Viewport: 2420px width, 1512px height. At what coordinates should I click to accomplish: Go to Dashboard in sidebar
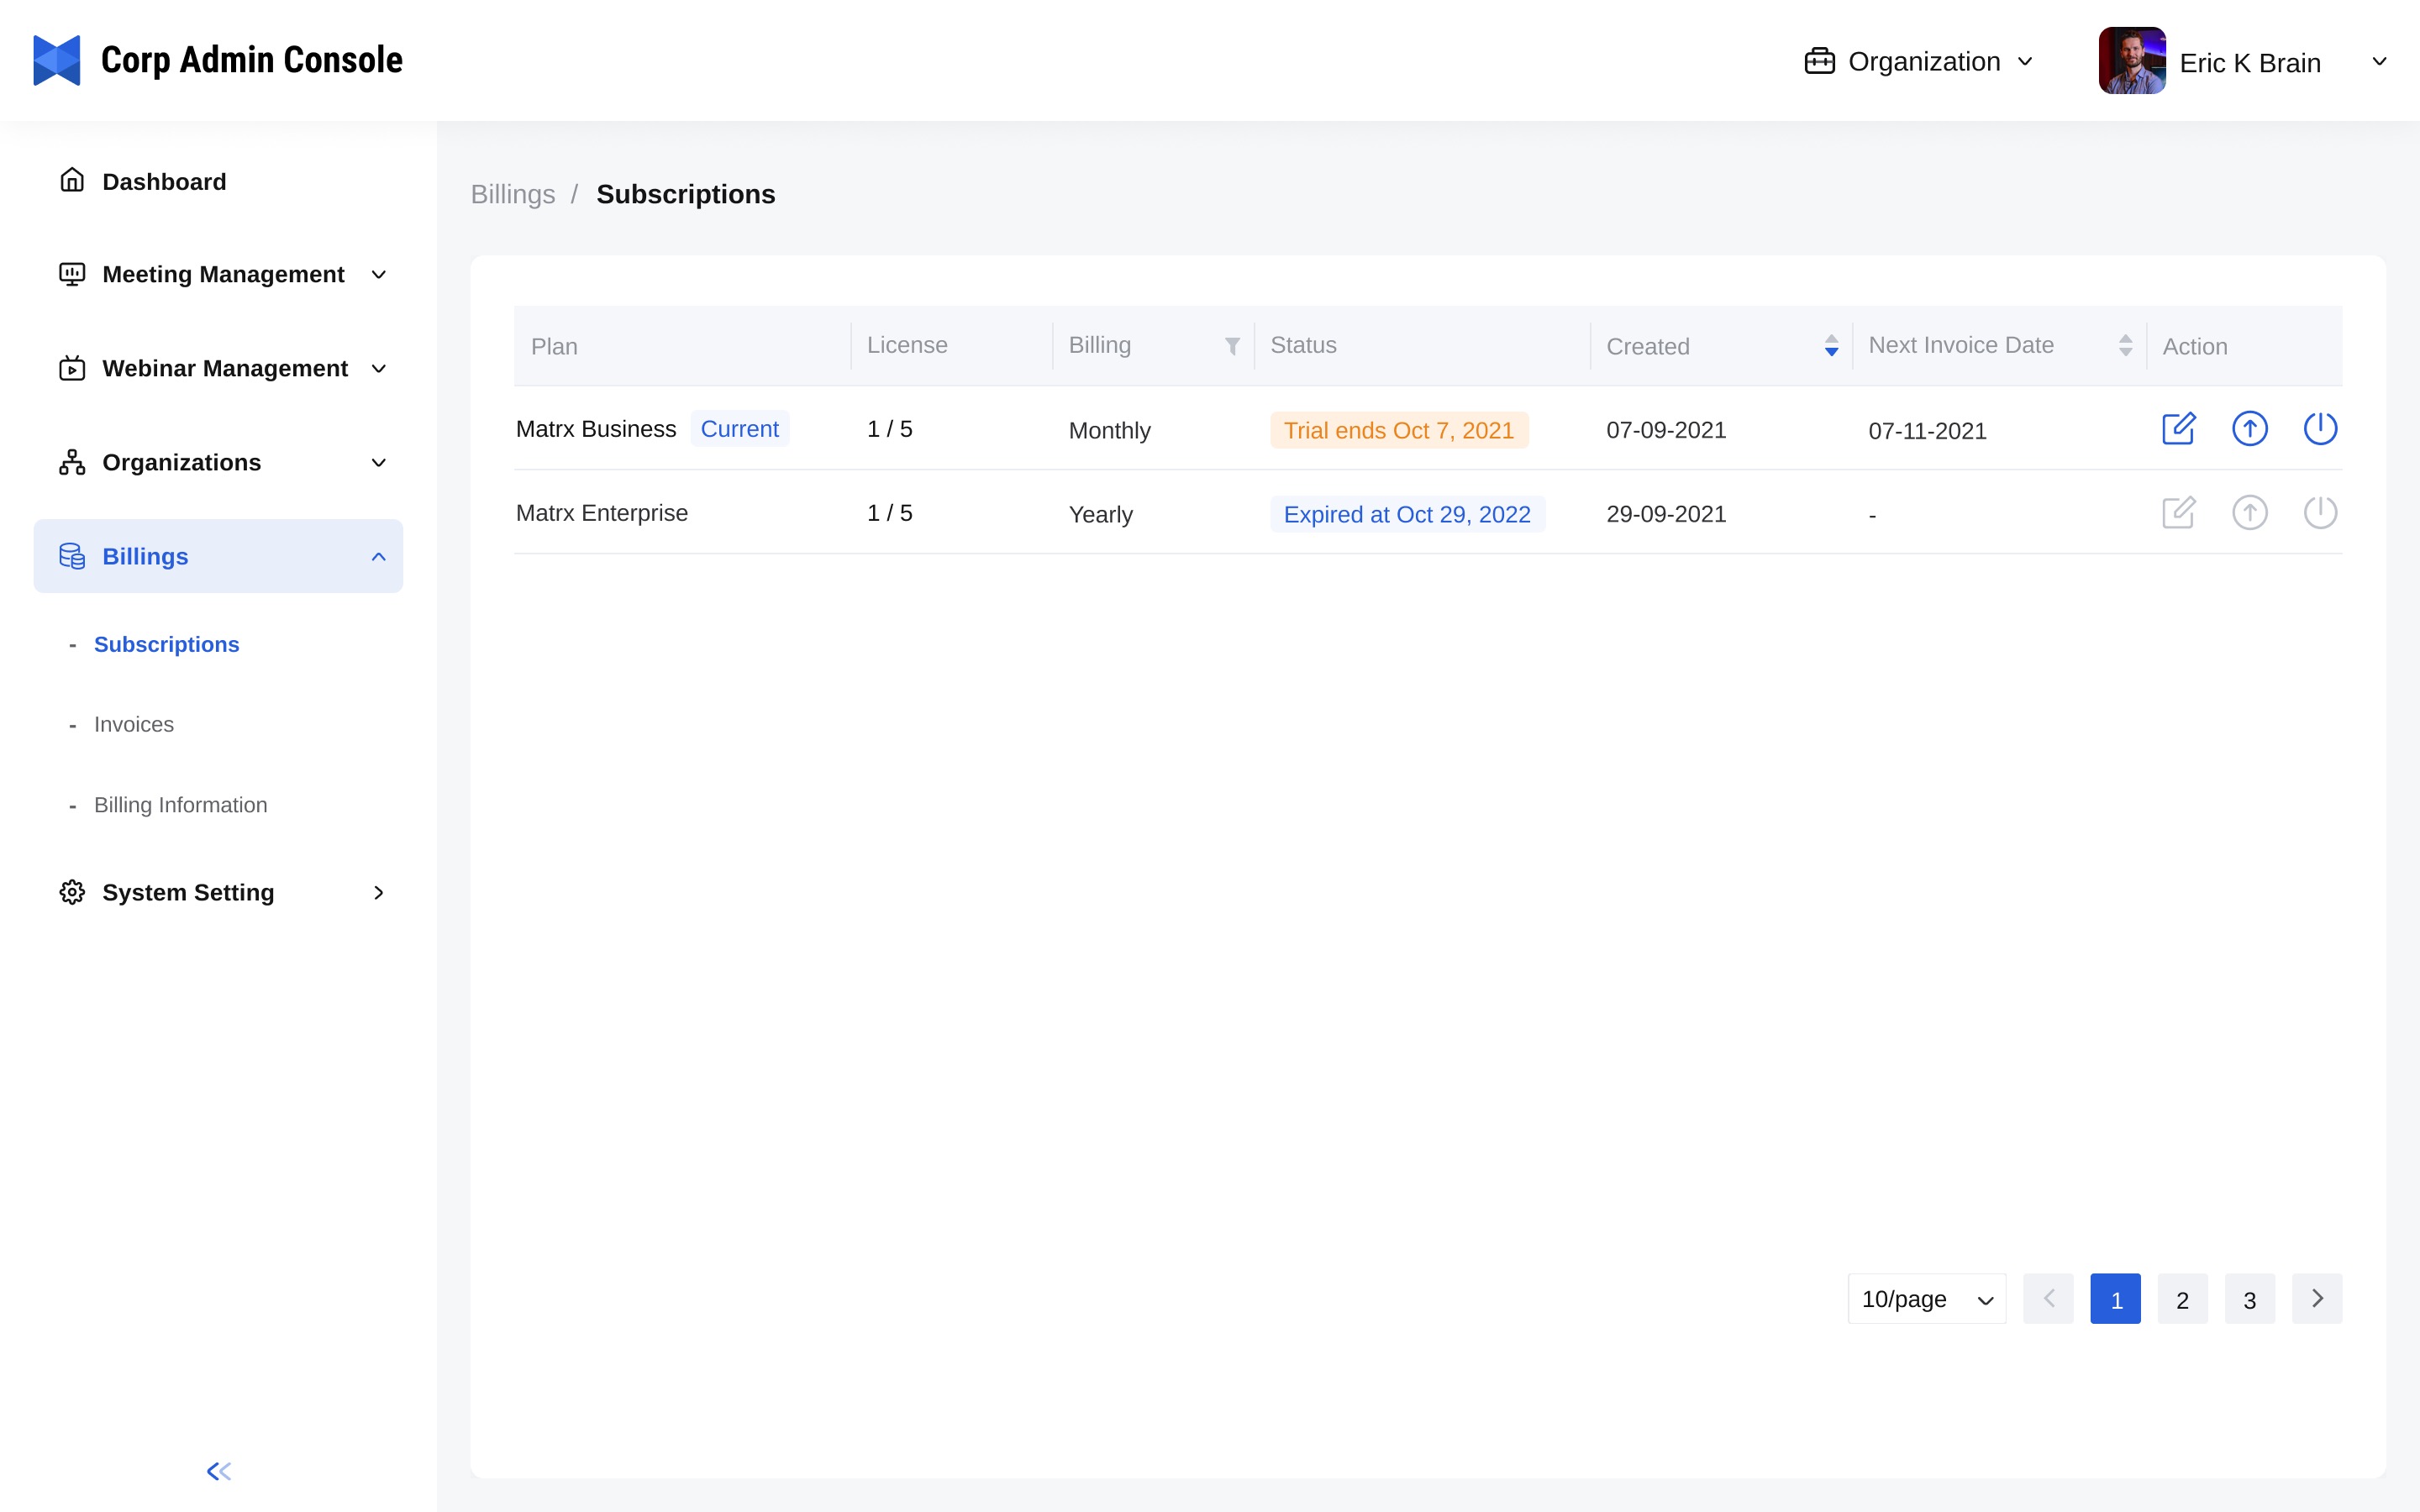click(164, 181)
